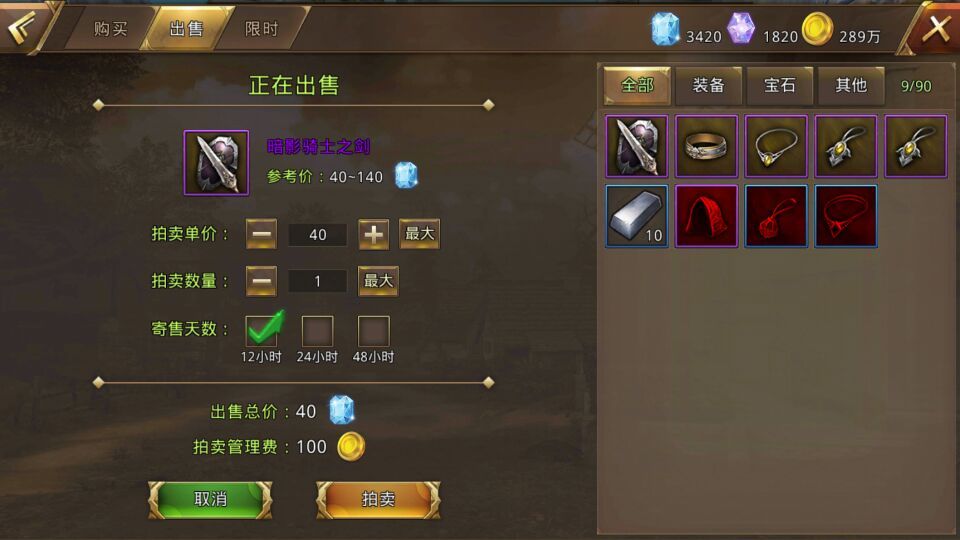This screenshot has width=960, height=540.
Task: Set unit price to maximum with 最大
Action: point(419,234)
